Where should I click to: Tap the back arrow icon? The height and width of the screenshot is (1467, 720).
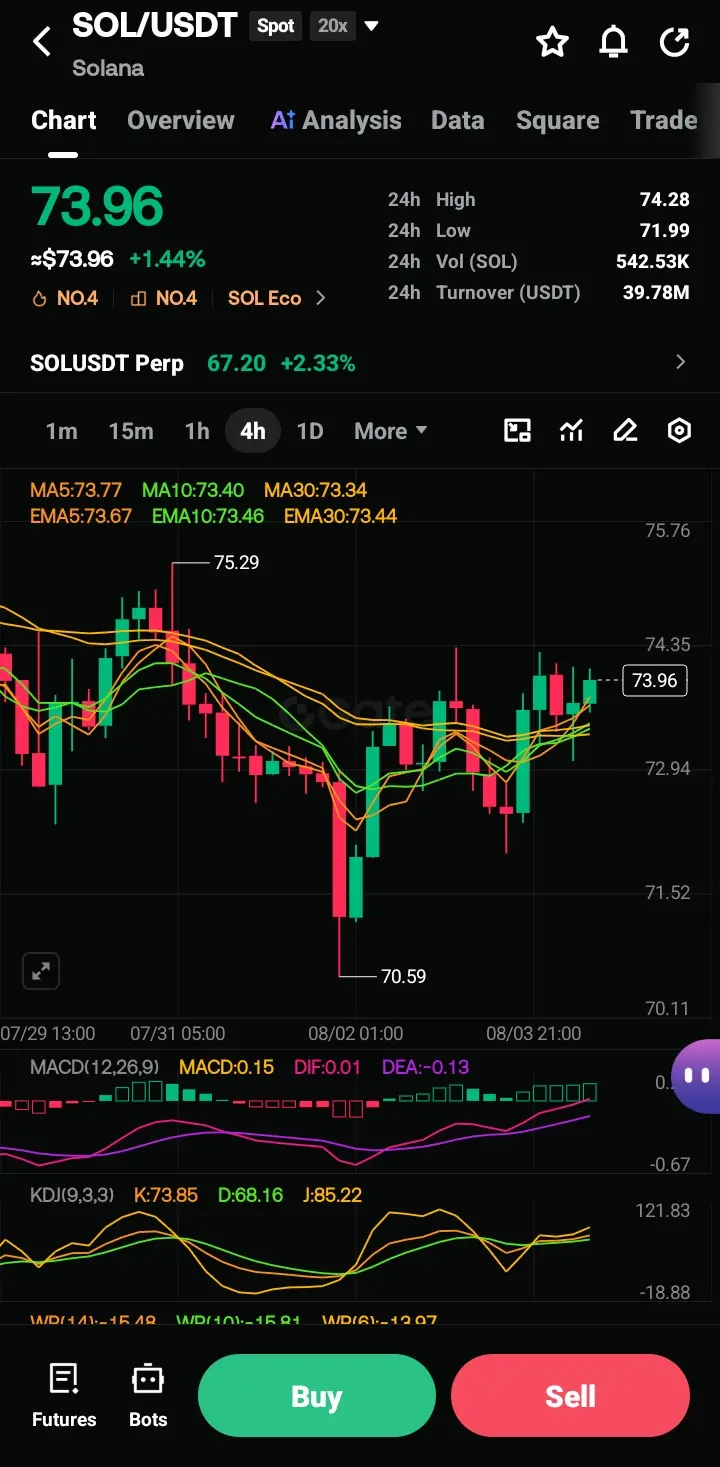(42, 42)
